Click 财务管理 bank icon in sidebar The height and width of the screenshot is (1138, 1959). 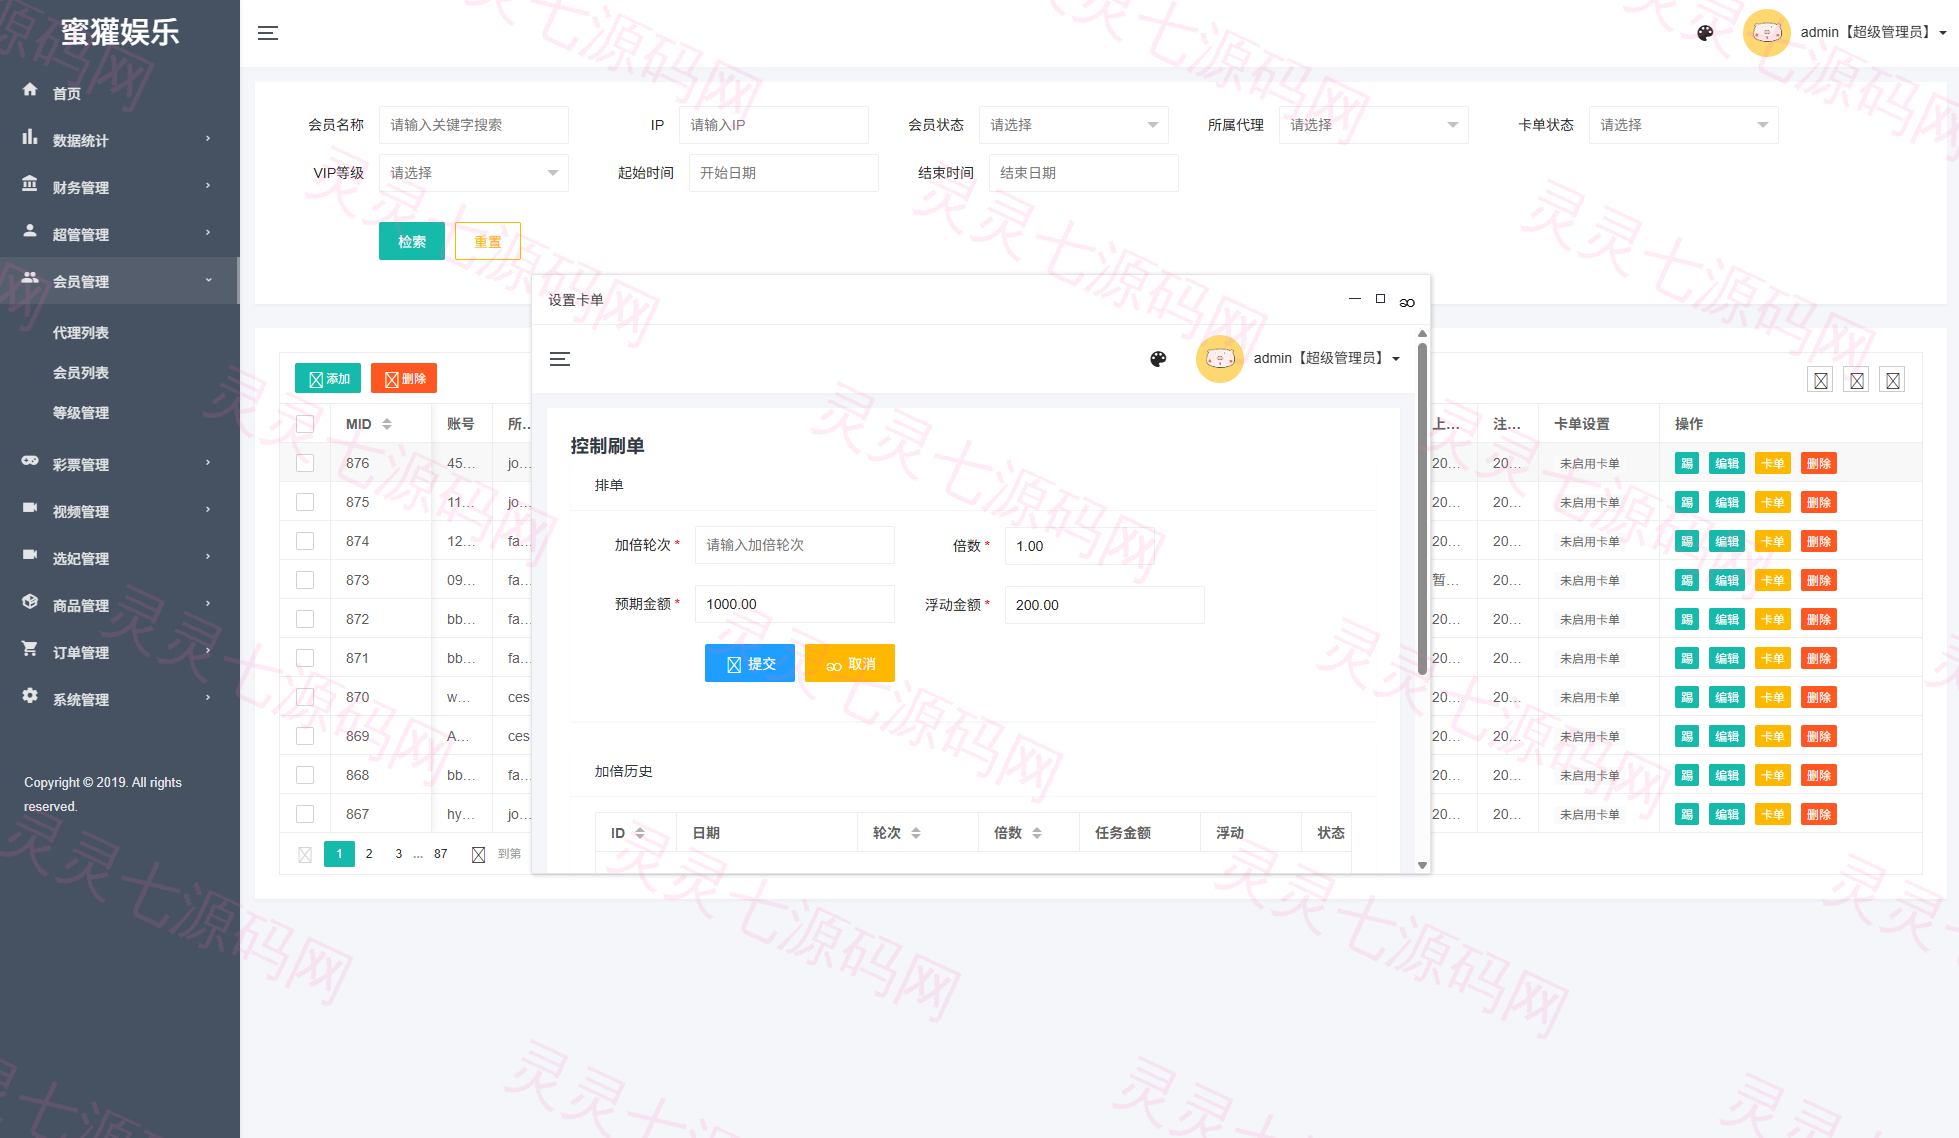30,184
